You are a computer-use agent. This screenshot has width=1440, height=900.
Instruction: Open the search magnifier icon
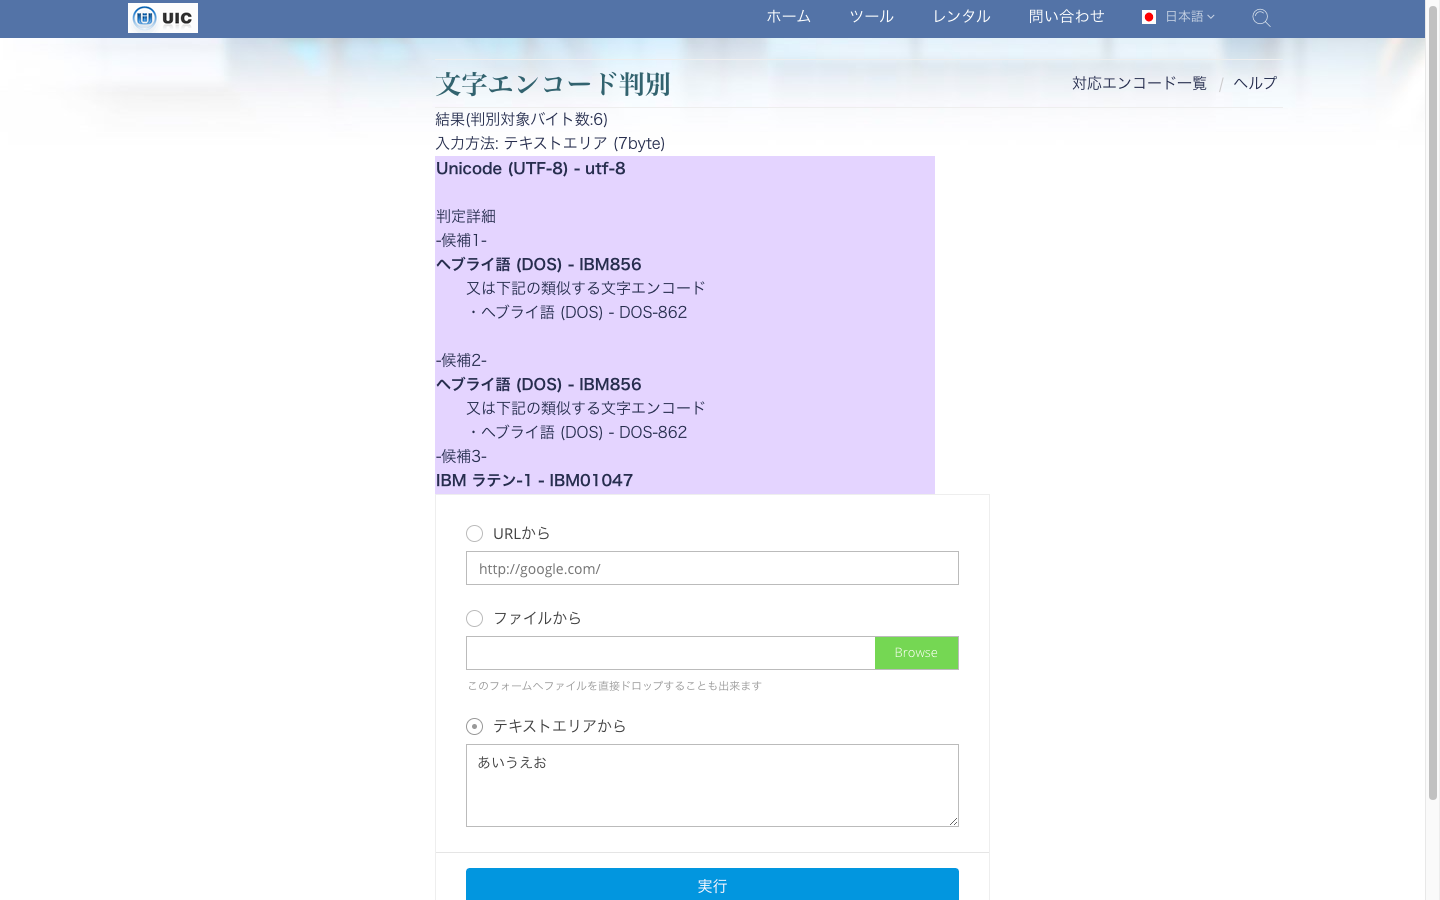point(1261,18)
